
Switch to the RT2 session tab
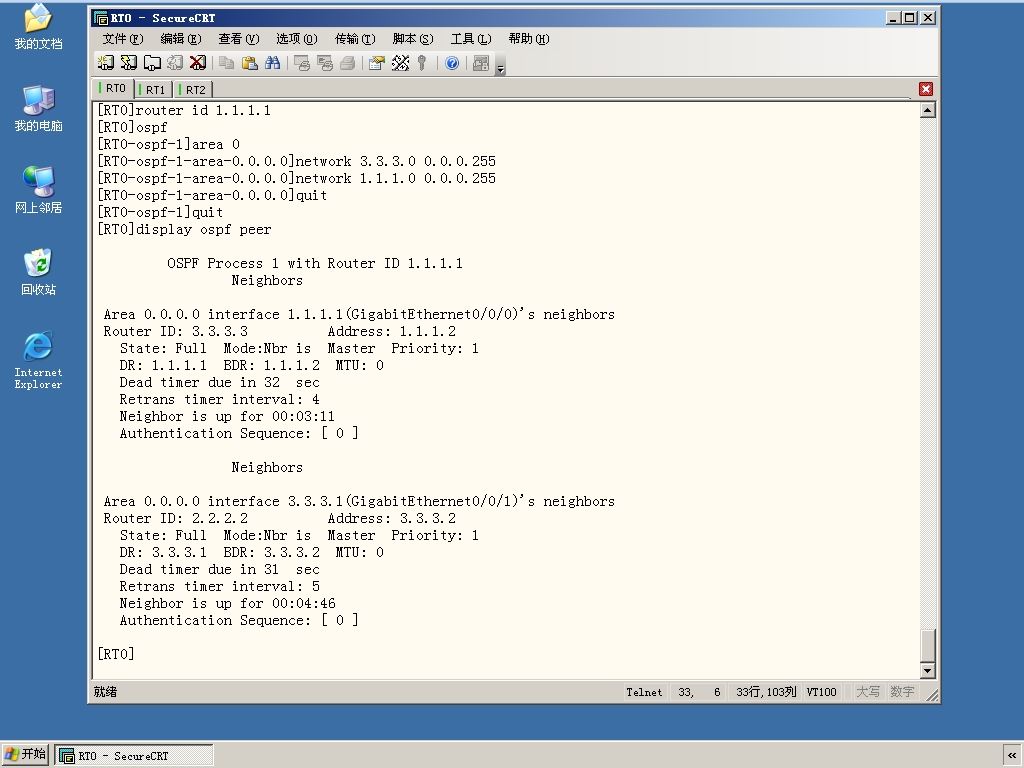(193, 89)
